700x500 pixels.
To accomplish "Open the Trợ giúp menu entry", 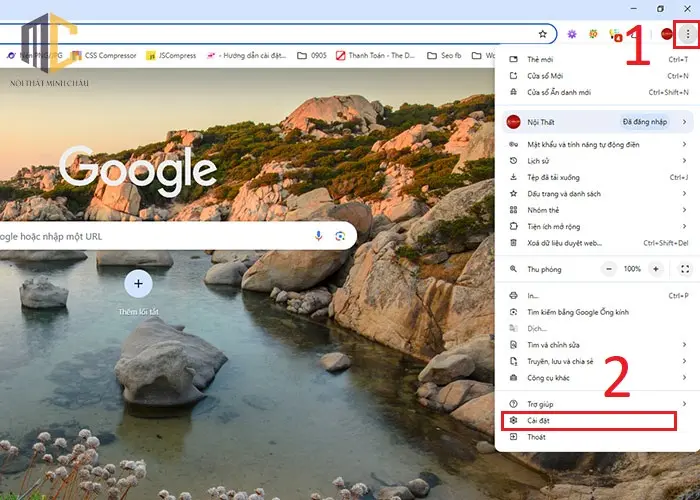I will coord(598,404).
